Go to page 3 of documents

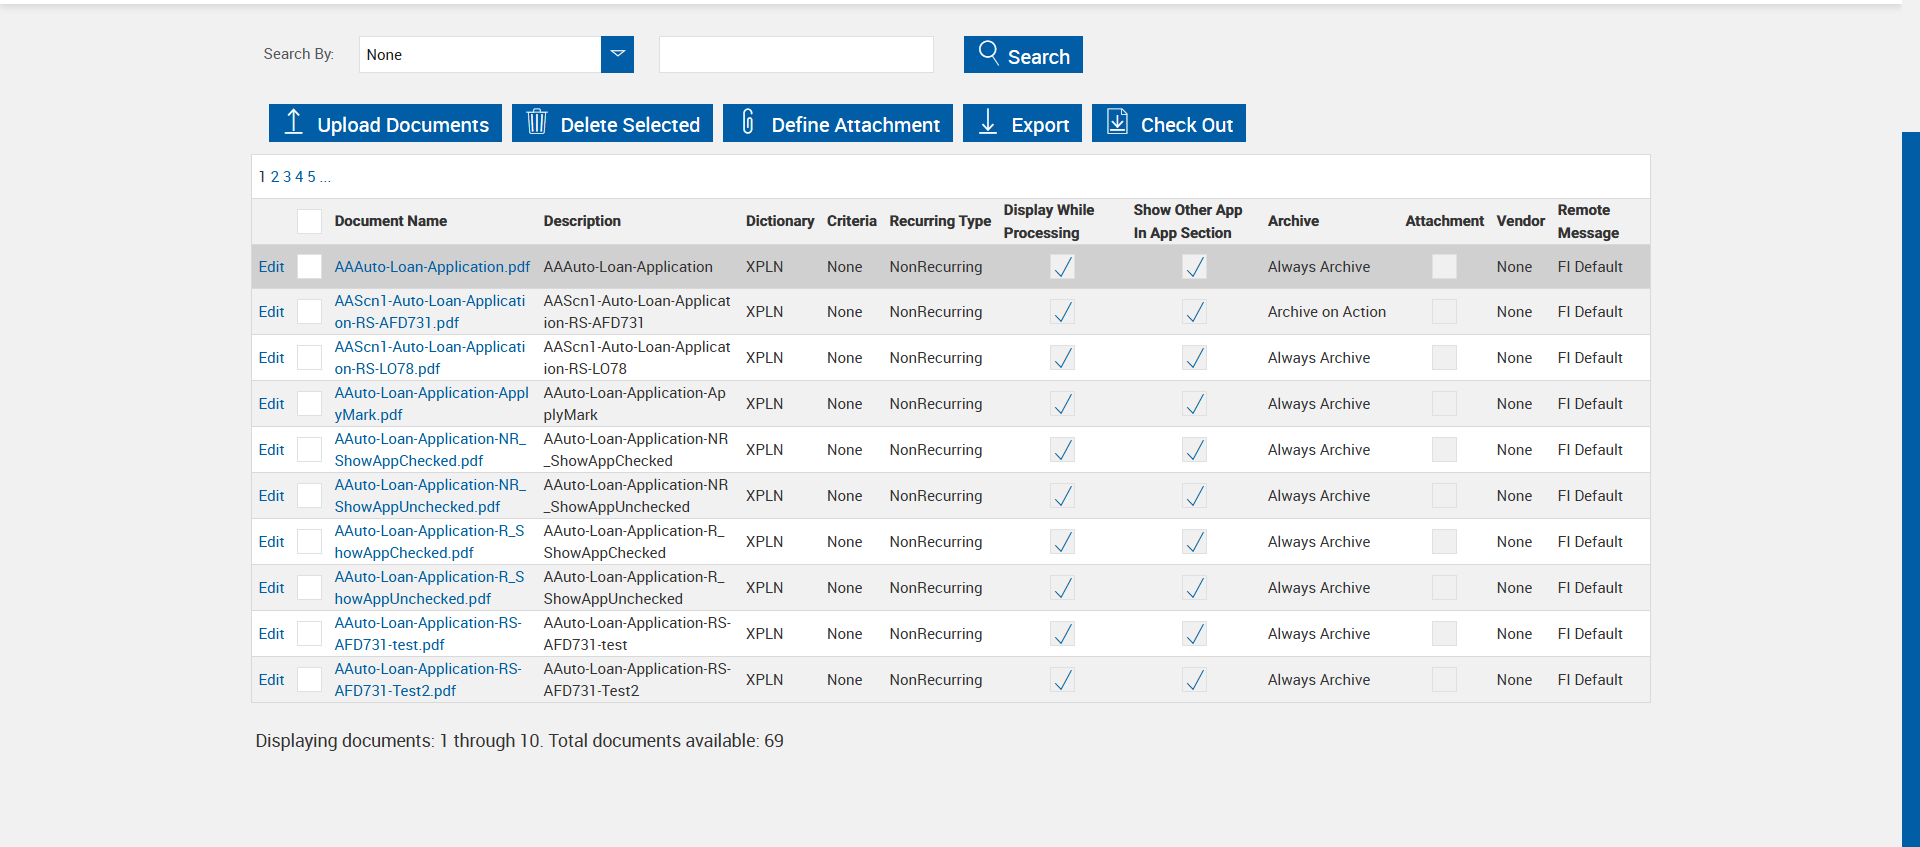287,177
